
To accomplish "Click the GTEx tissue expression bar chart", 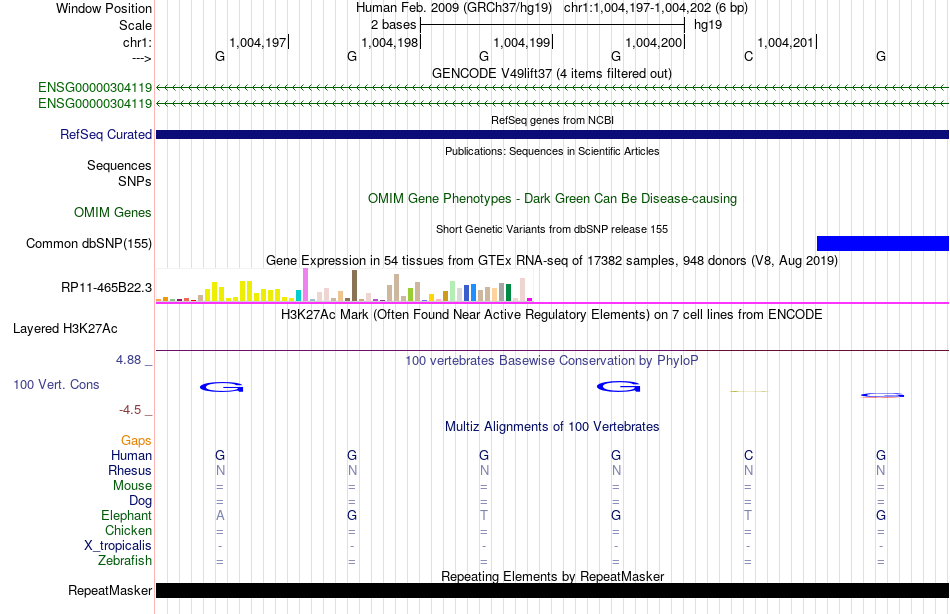I will click(x=344, y=285).
